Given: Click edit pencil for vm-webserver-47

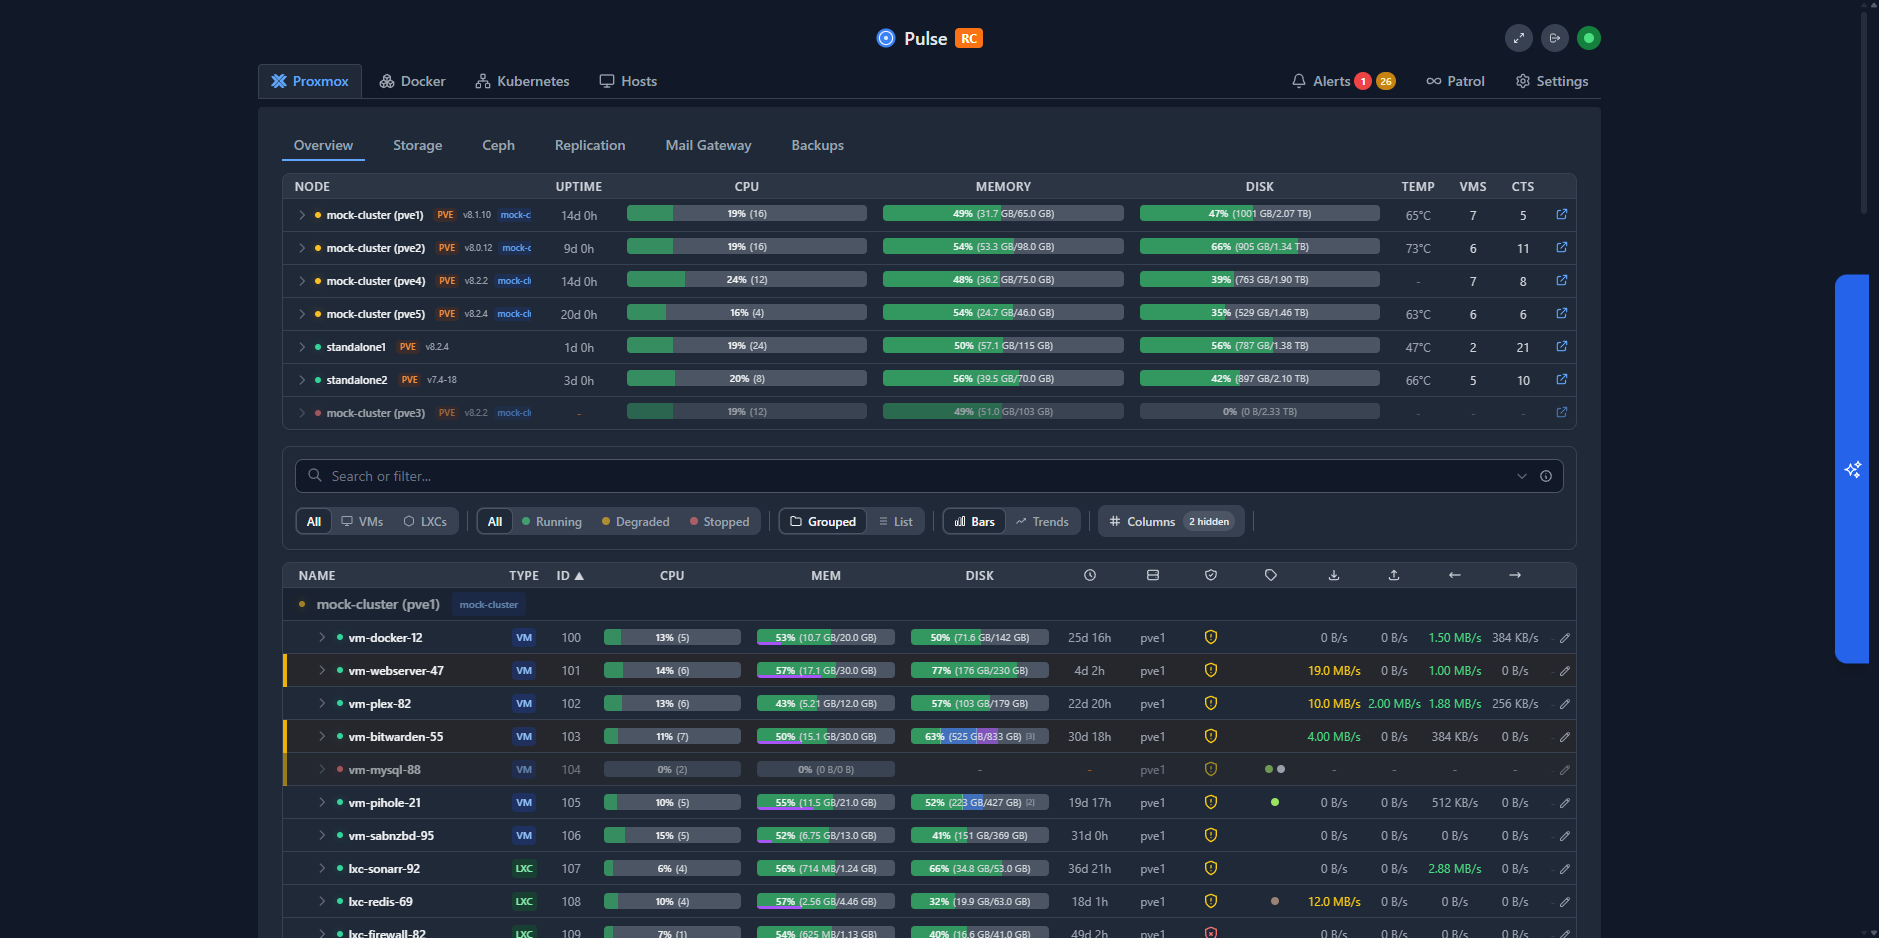Looking at the screenshot, I should 1564,671.
